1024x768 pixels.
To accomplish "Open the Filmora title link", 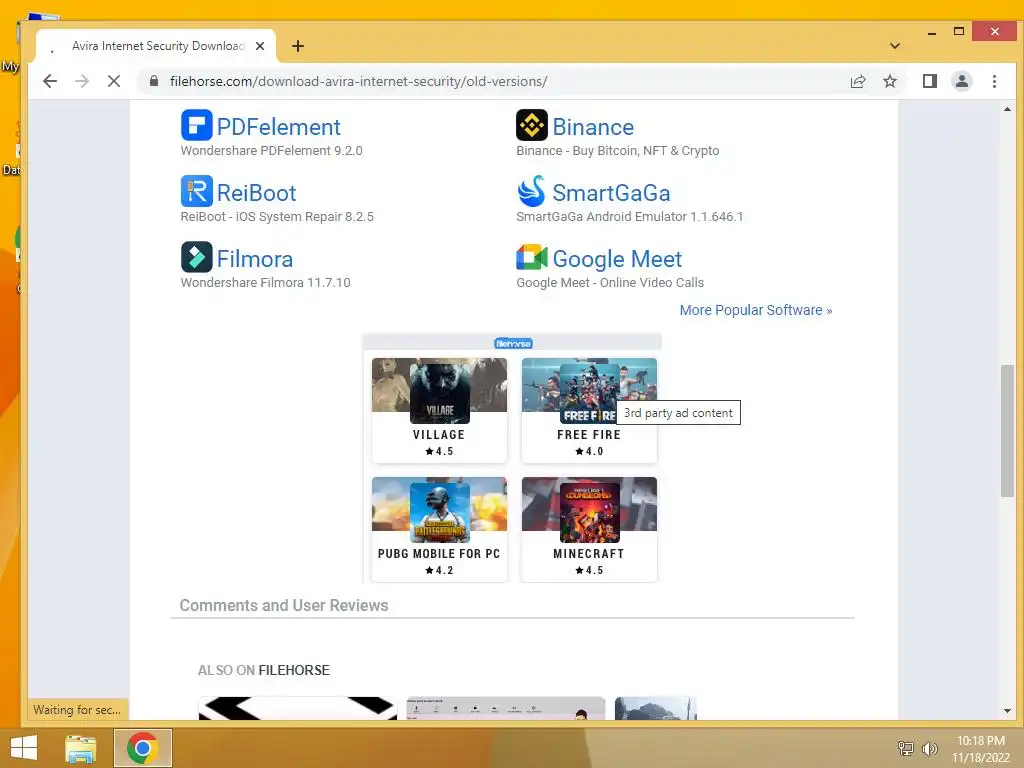I will tap(255, 259).
